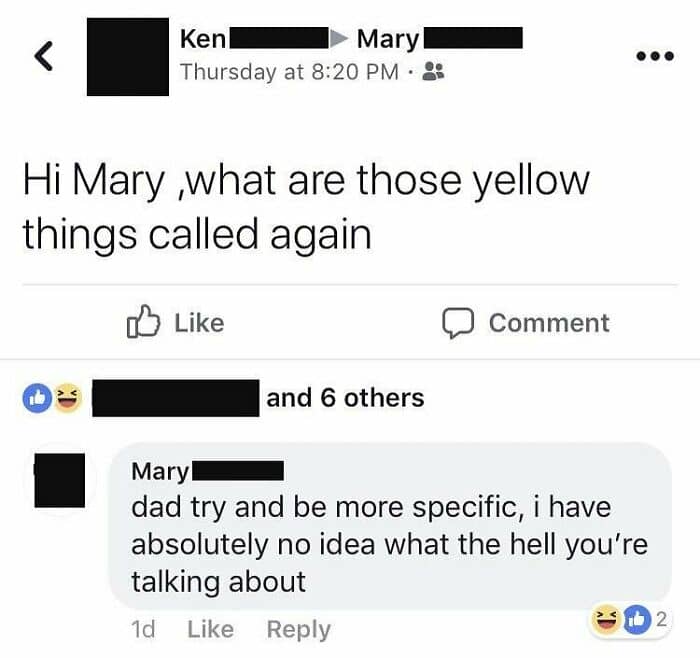Click the speech bubble Comment icon

tap(457, 323)
